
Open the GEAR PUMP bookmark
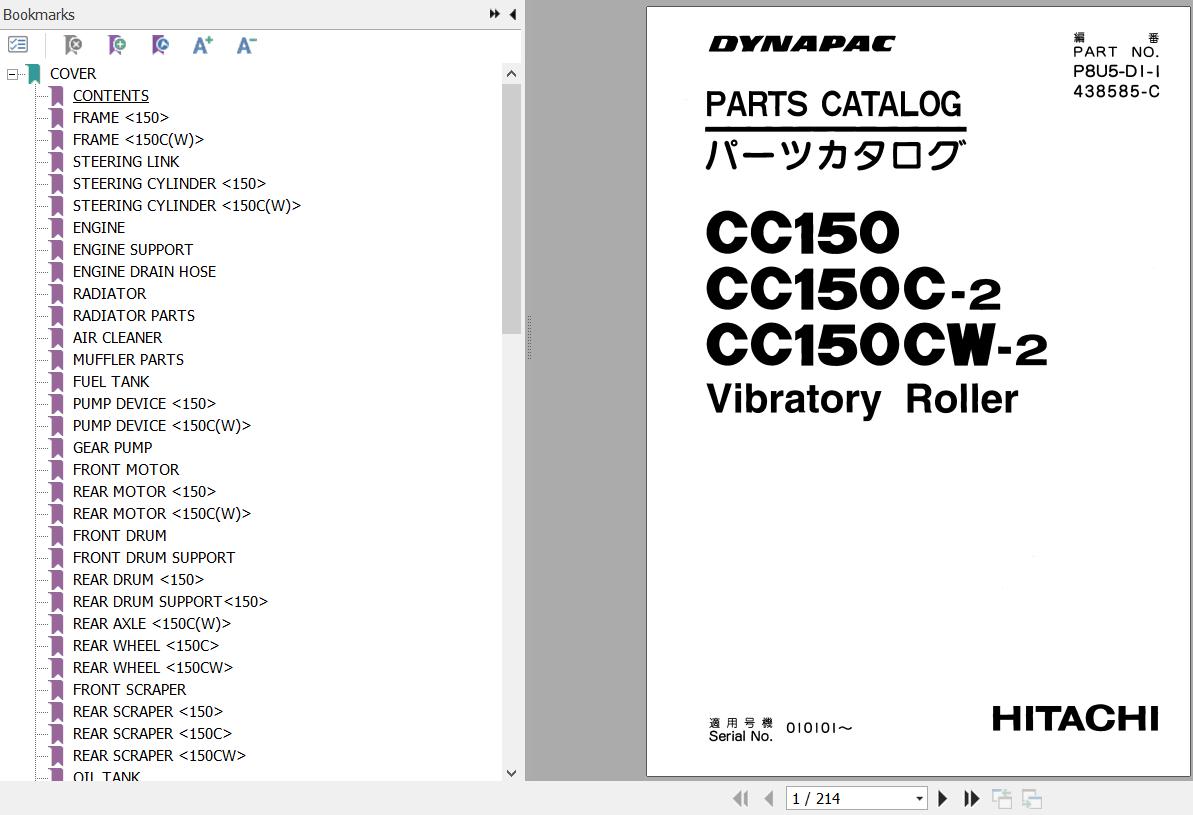pyautogui.click(x=112, y=448)
